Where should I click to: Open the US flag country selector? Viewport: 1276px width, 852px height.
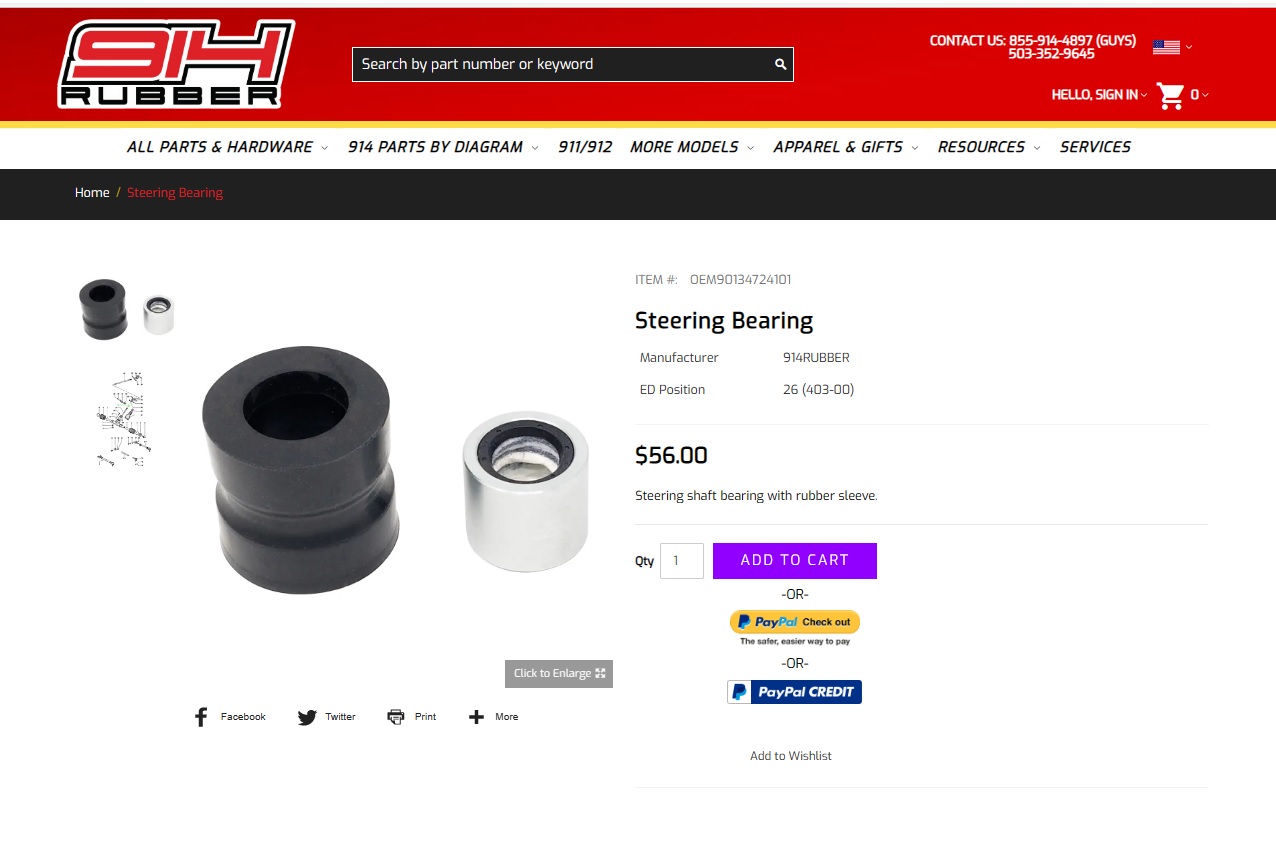coord(1166,47)
